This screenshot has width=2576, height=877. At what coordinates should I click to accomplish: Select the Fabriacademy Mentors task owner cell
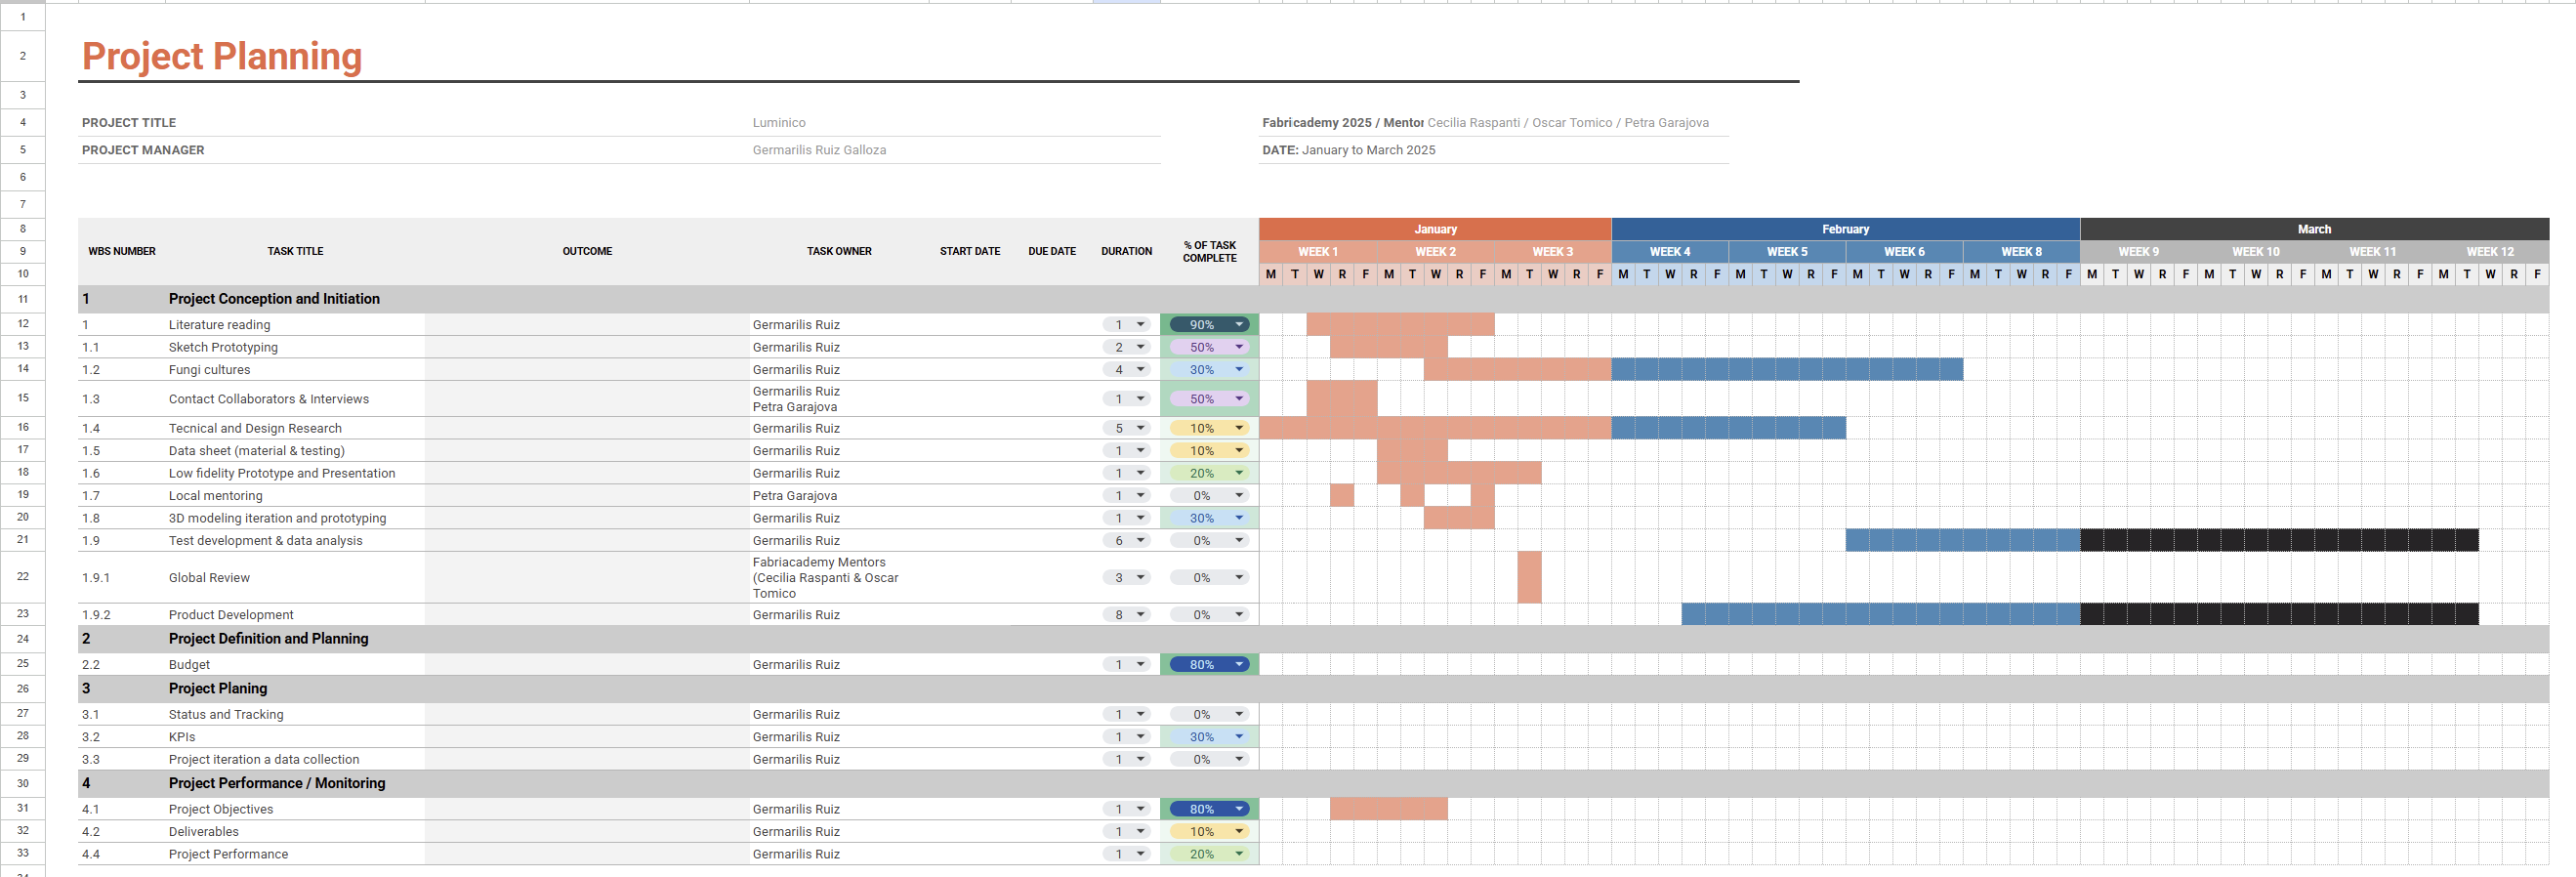(839, 577)
